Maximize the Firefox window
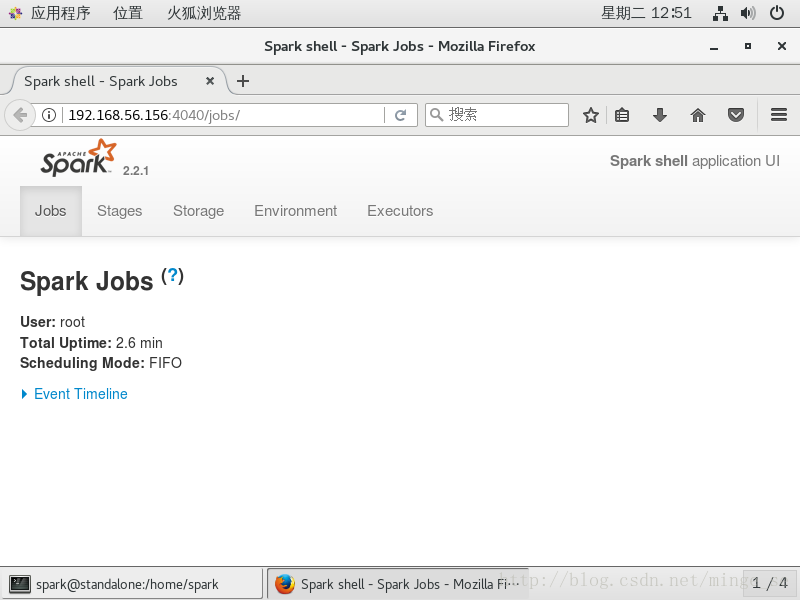Viewport: 800px width, 600px height. click(x=747, y=46)
